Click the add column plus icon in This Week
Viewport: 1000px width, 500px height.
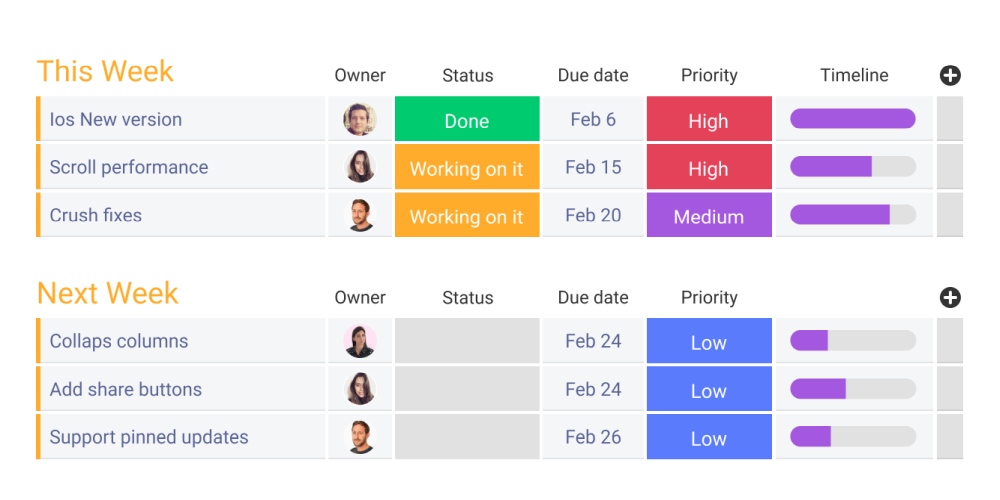(x=950, y=75)
